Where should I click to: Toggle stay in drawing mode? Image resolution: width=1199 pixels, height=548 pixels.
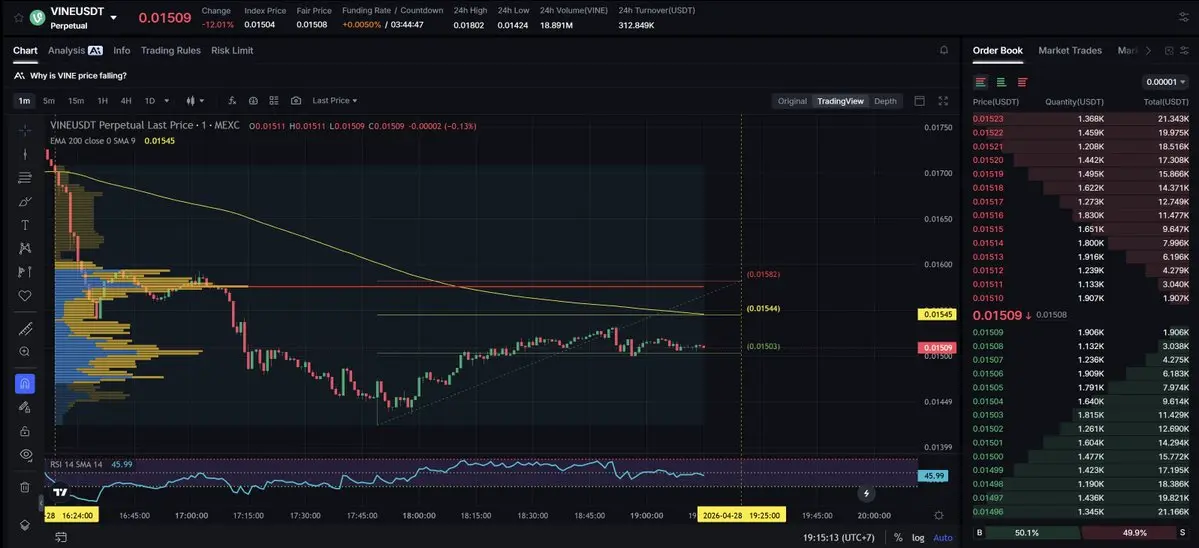pos(24,407)
